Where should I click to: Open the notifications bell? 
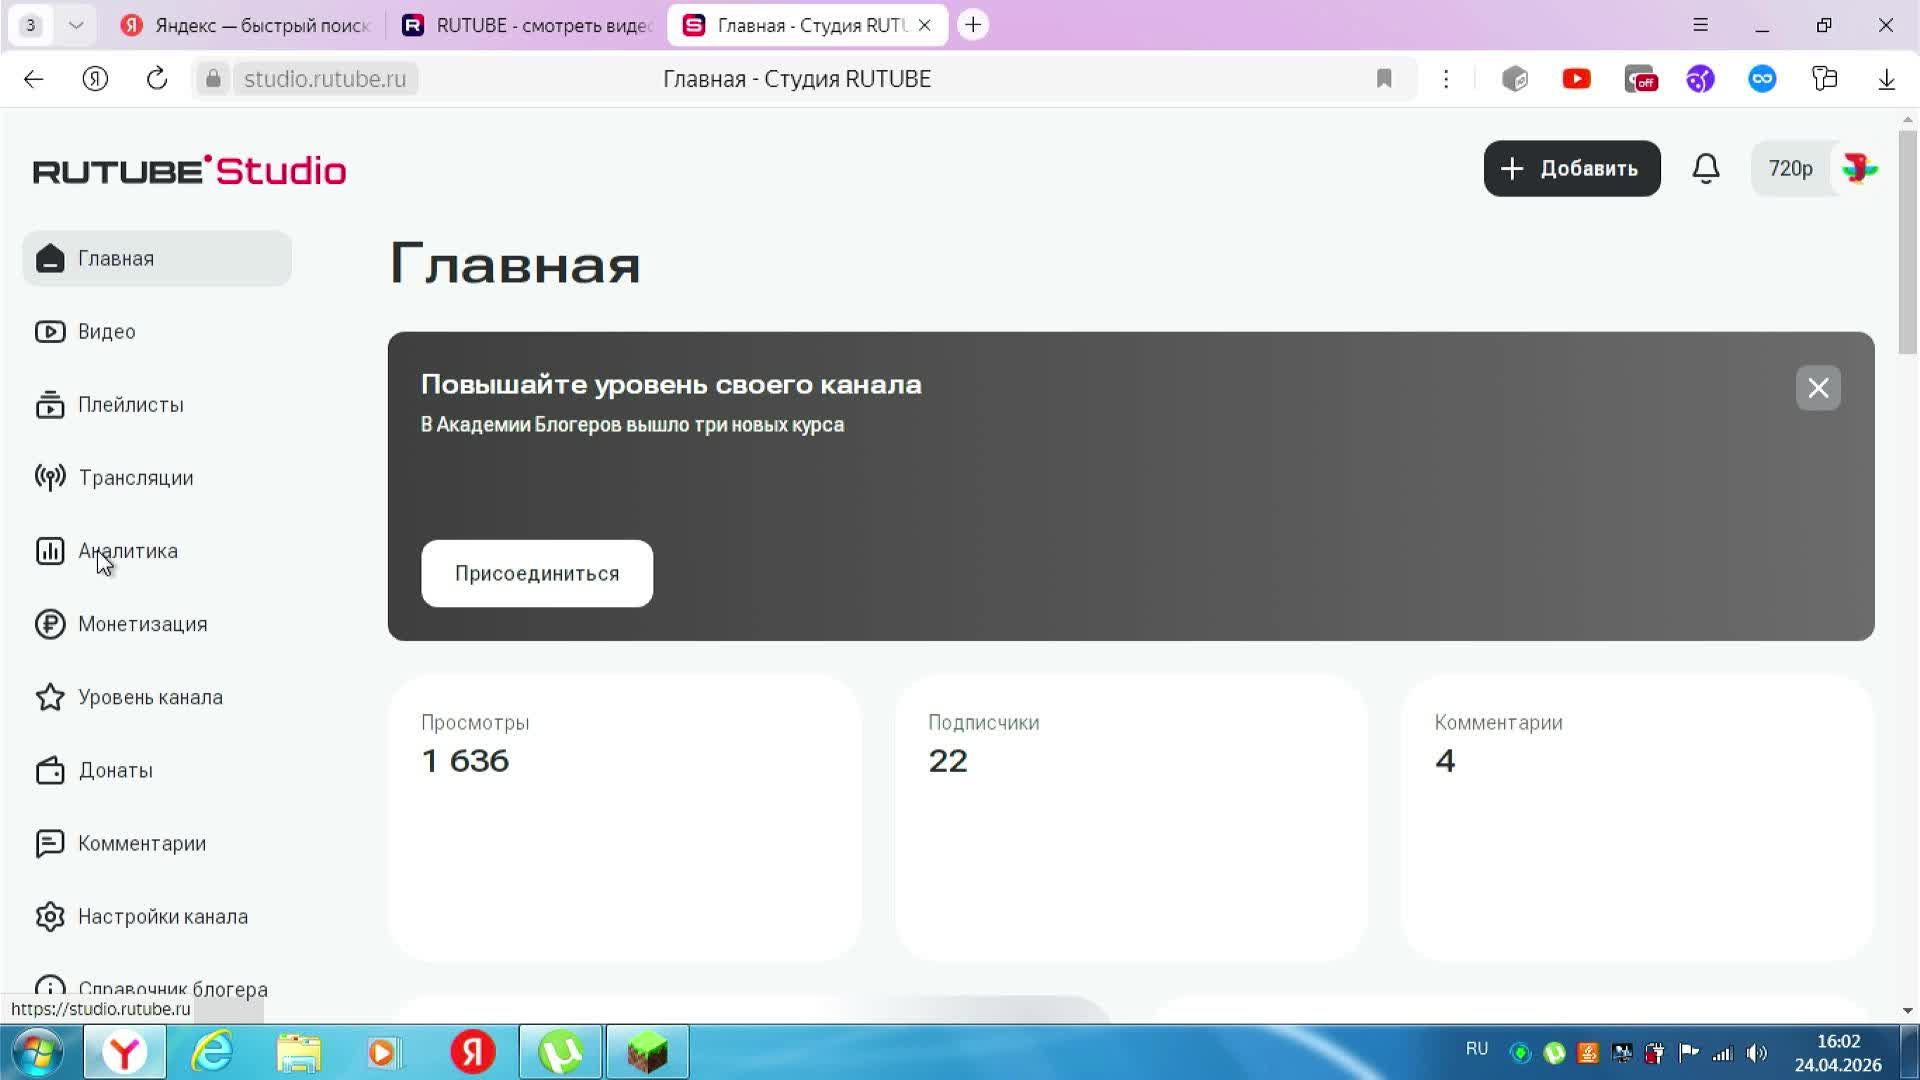click(x=1705, y=168)
